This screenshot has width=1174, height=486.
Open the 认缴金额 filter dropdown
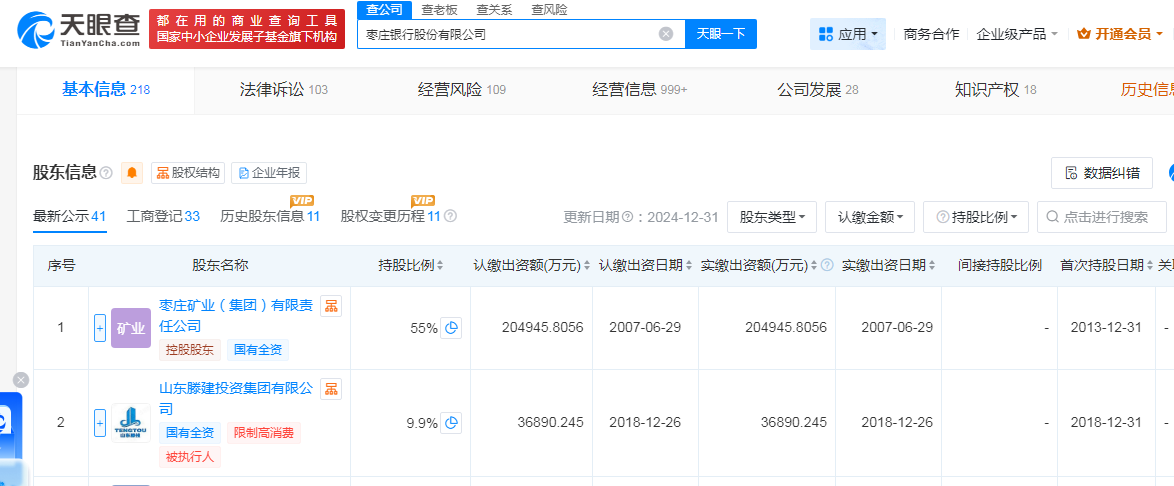click(870, 217)
